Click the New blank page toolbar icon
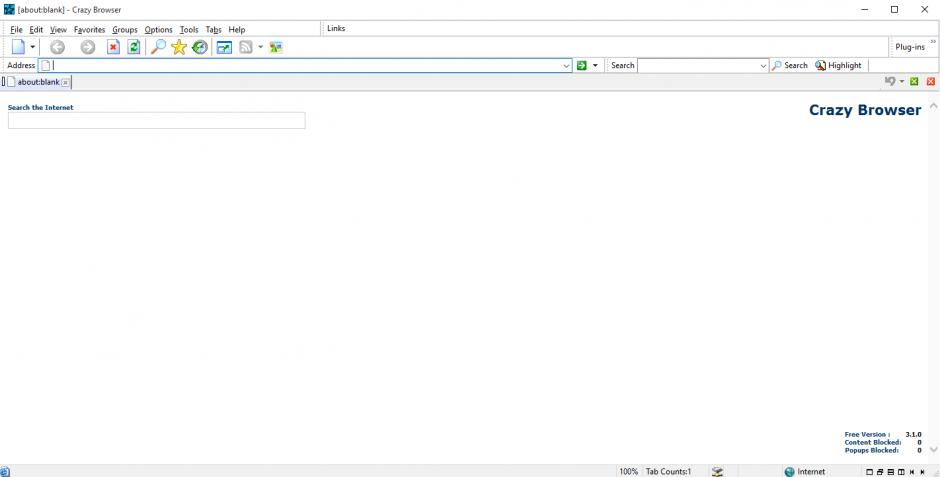Image resolution: width=940 pixels, height=477 pixels. [x=19, y=47]
